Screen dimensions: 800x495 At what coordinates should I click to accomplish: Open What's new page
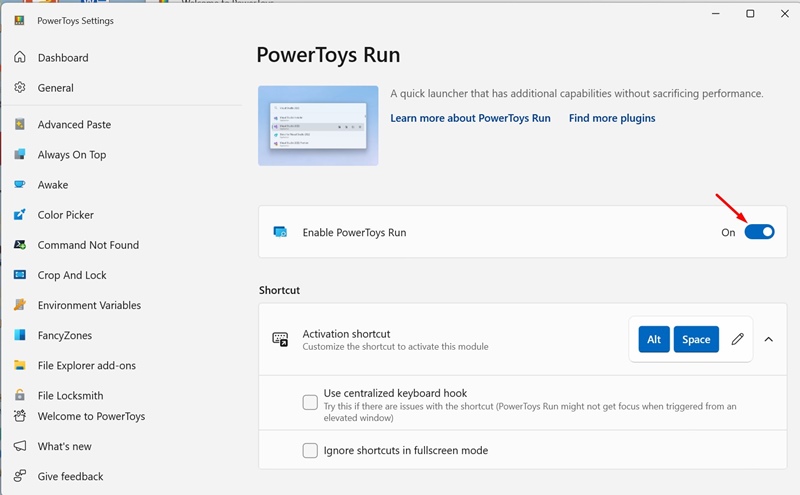64,447
